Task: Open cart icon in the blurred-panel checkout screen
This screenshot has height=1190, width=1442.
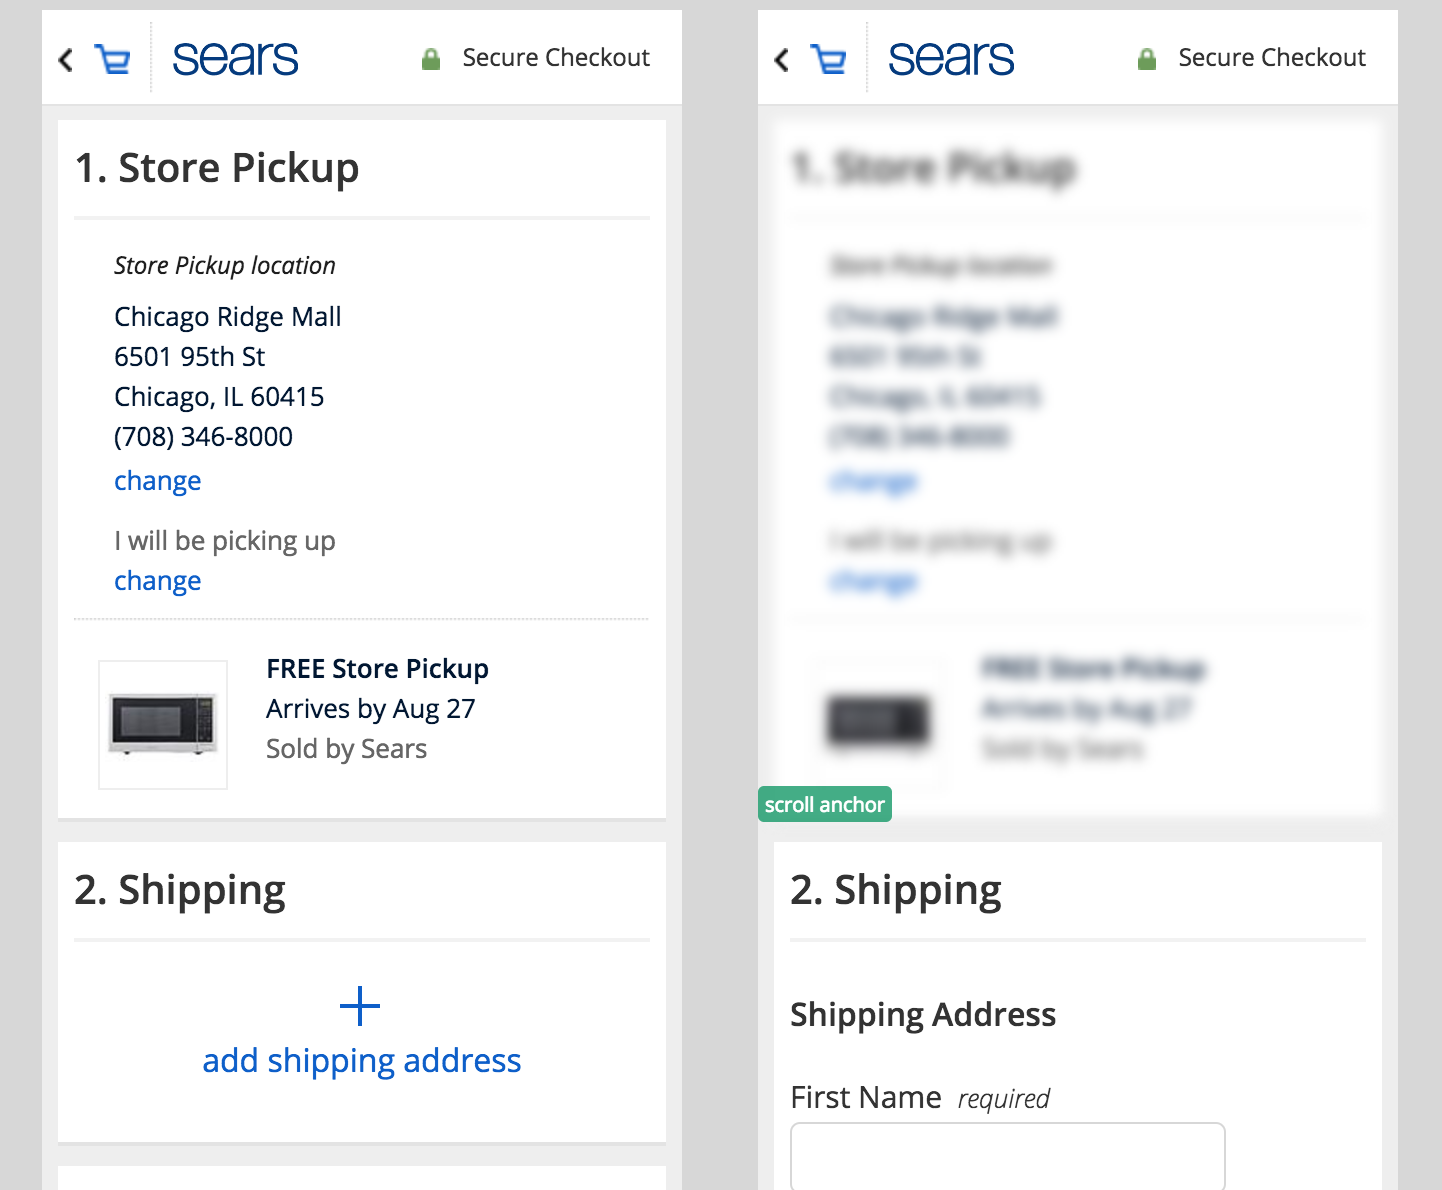Action: pyautogui.click(x=828, y=60)
